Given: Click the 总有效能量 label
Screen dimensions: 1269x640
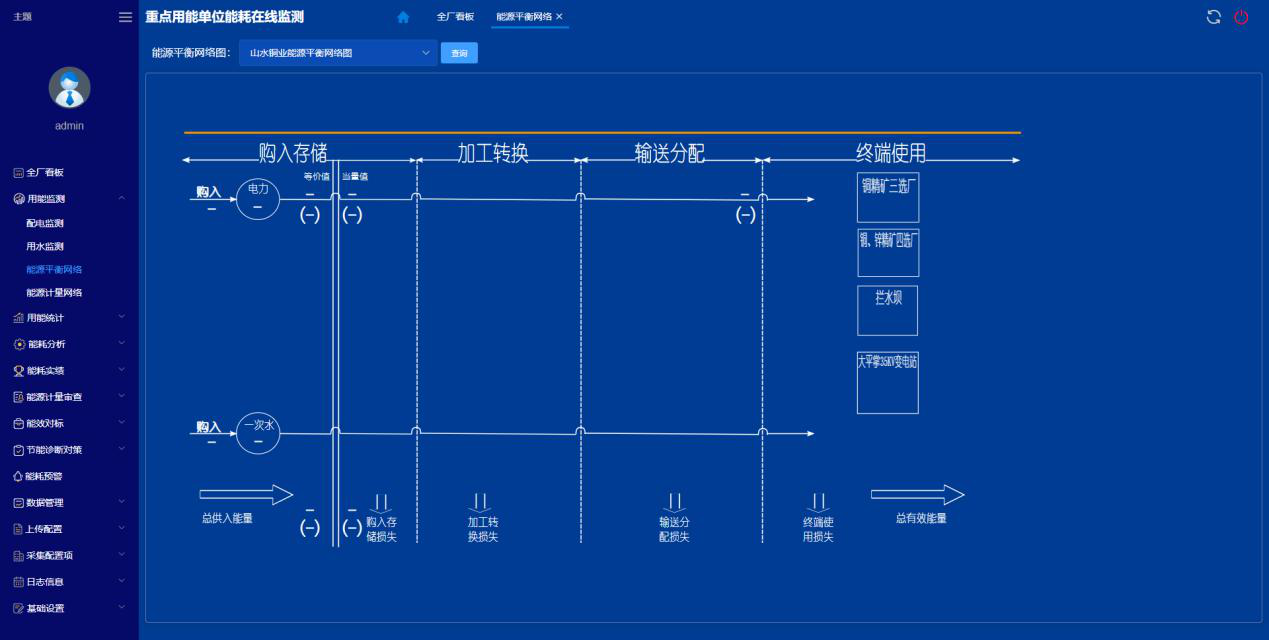Looking at the screenshot, I should point(921,518).
